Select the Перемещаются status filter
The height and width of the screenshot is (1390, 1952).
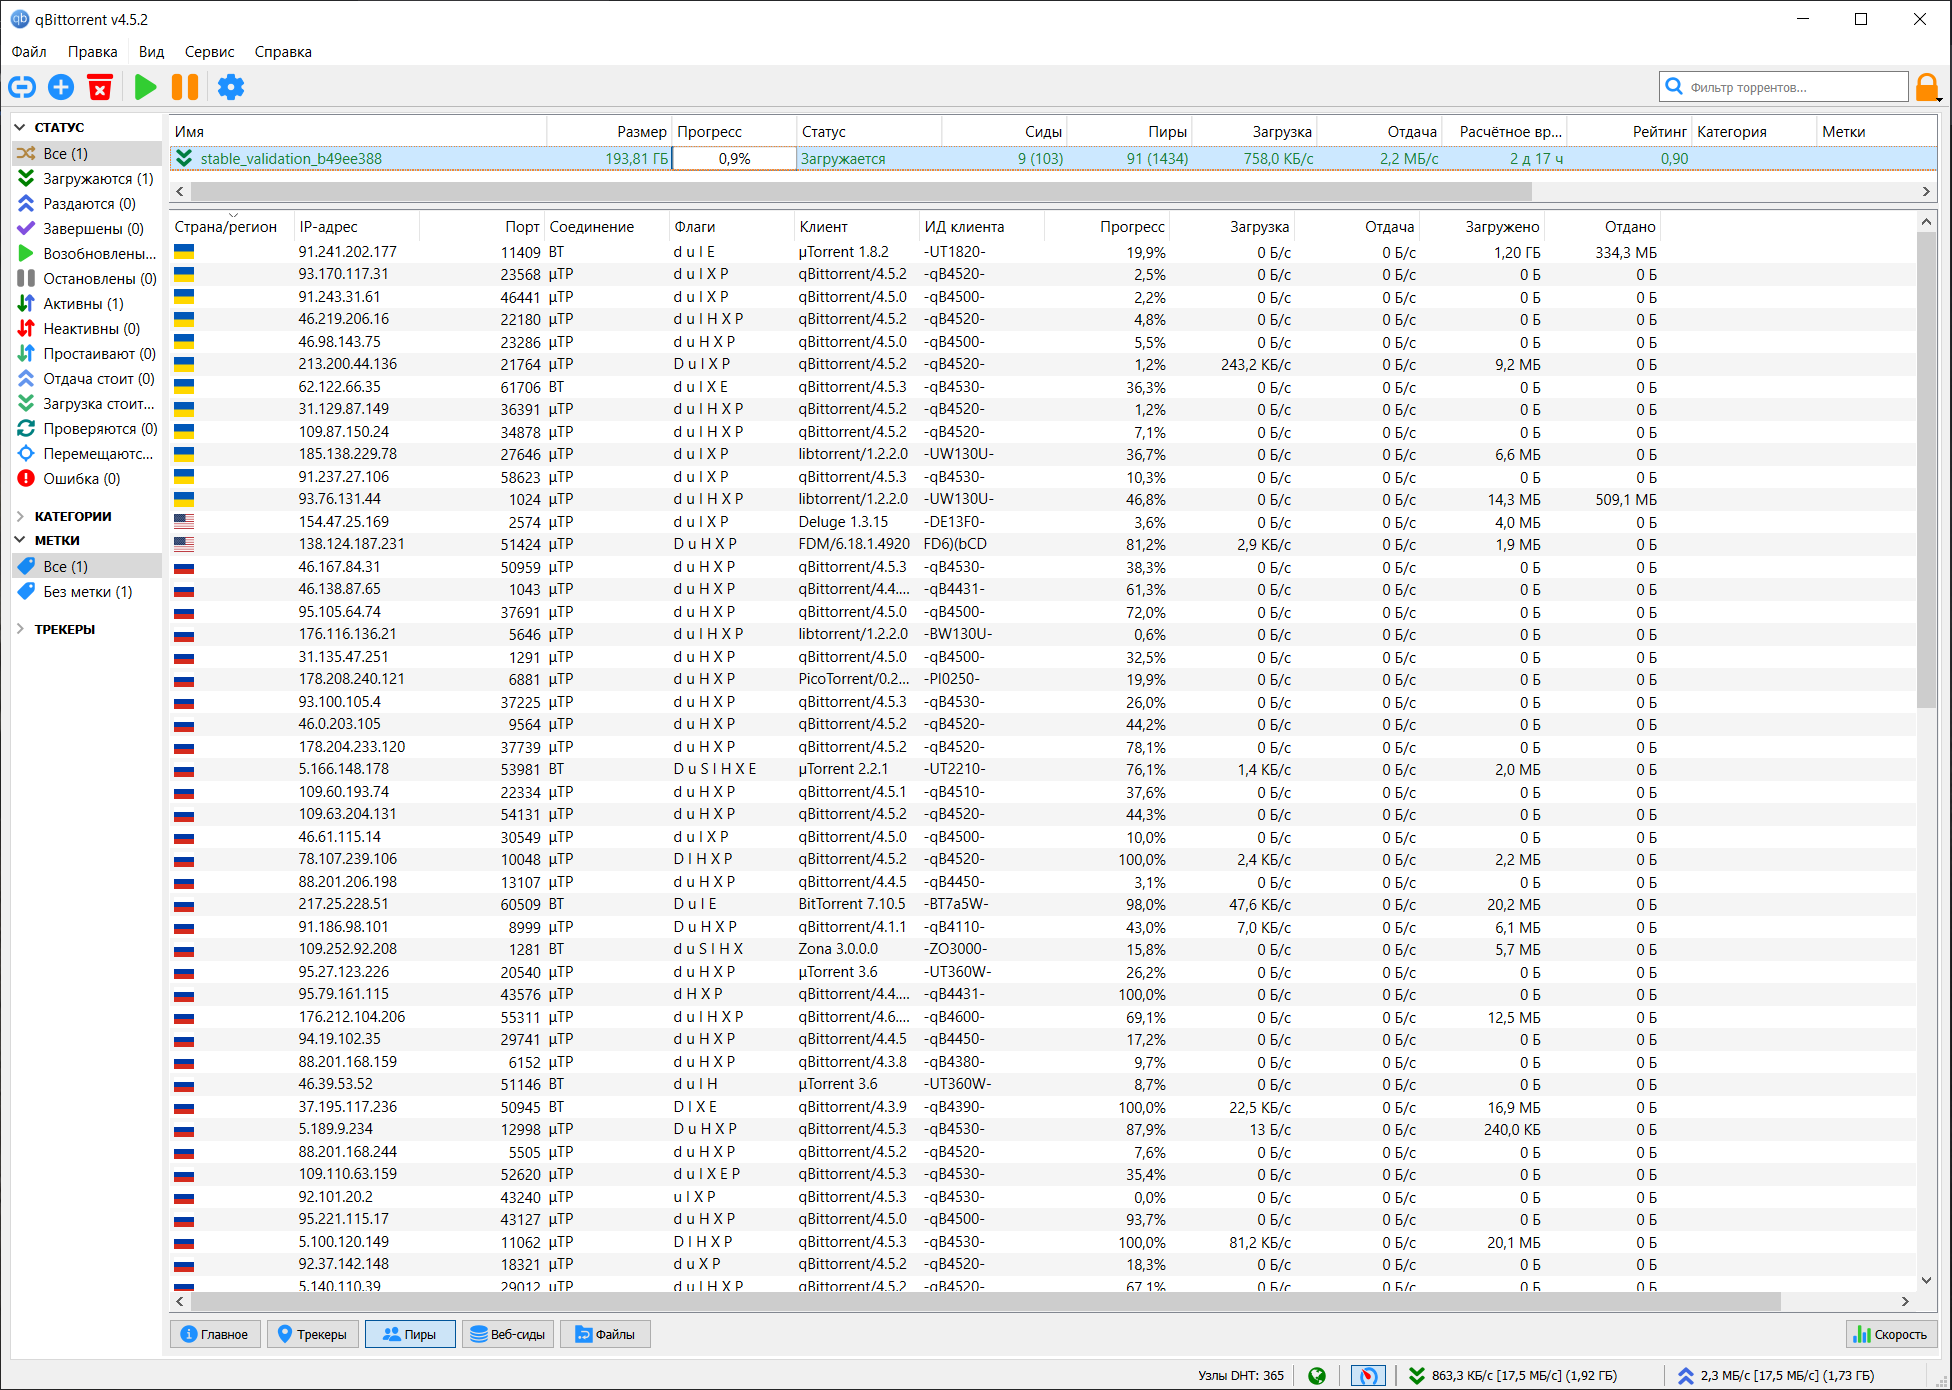click(87, 453)
